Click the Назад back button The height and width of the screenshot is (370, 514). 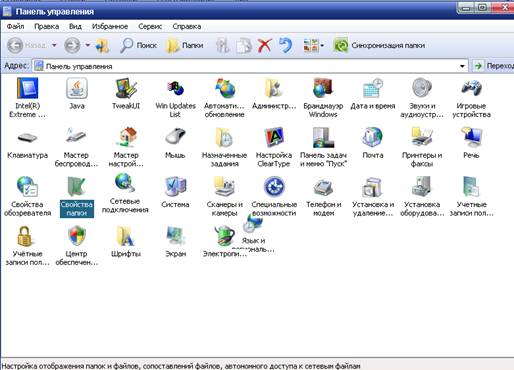click(27, 45)
